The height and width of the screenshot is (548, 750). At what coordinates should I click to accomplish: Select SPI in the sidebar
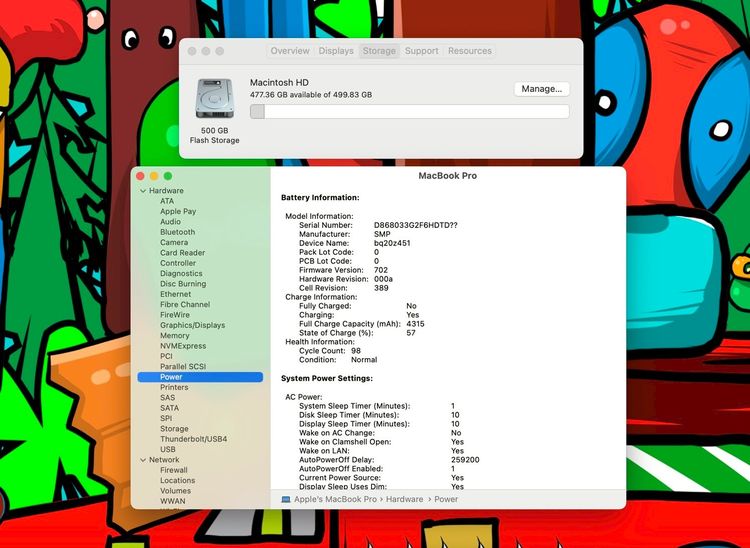point(166,418)
